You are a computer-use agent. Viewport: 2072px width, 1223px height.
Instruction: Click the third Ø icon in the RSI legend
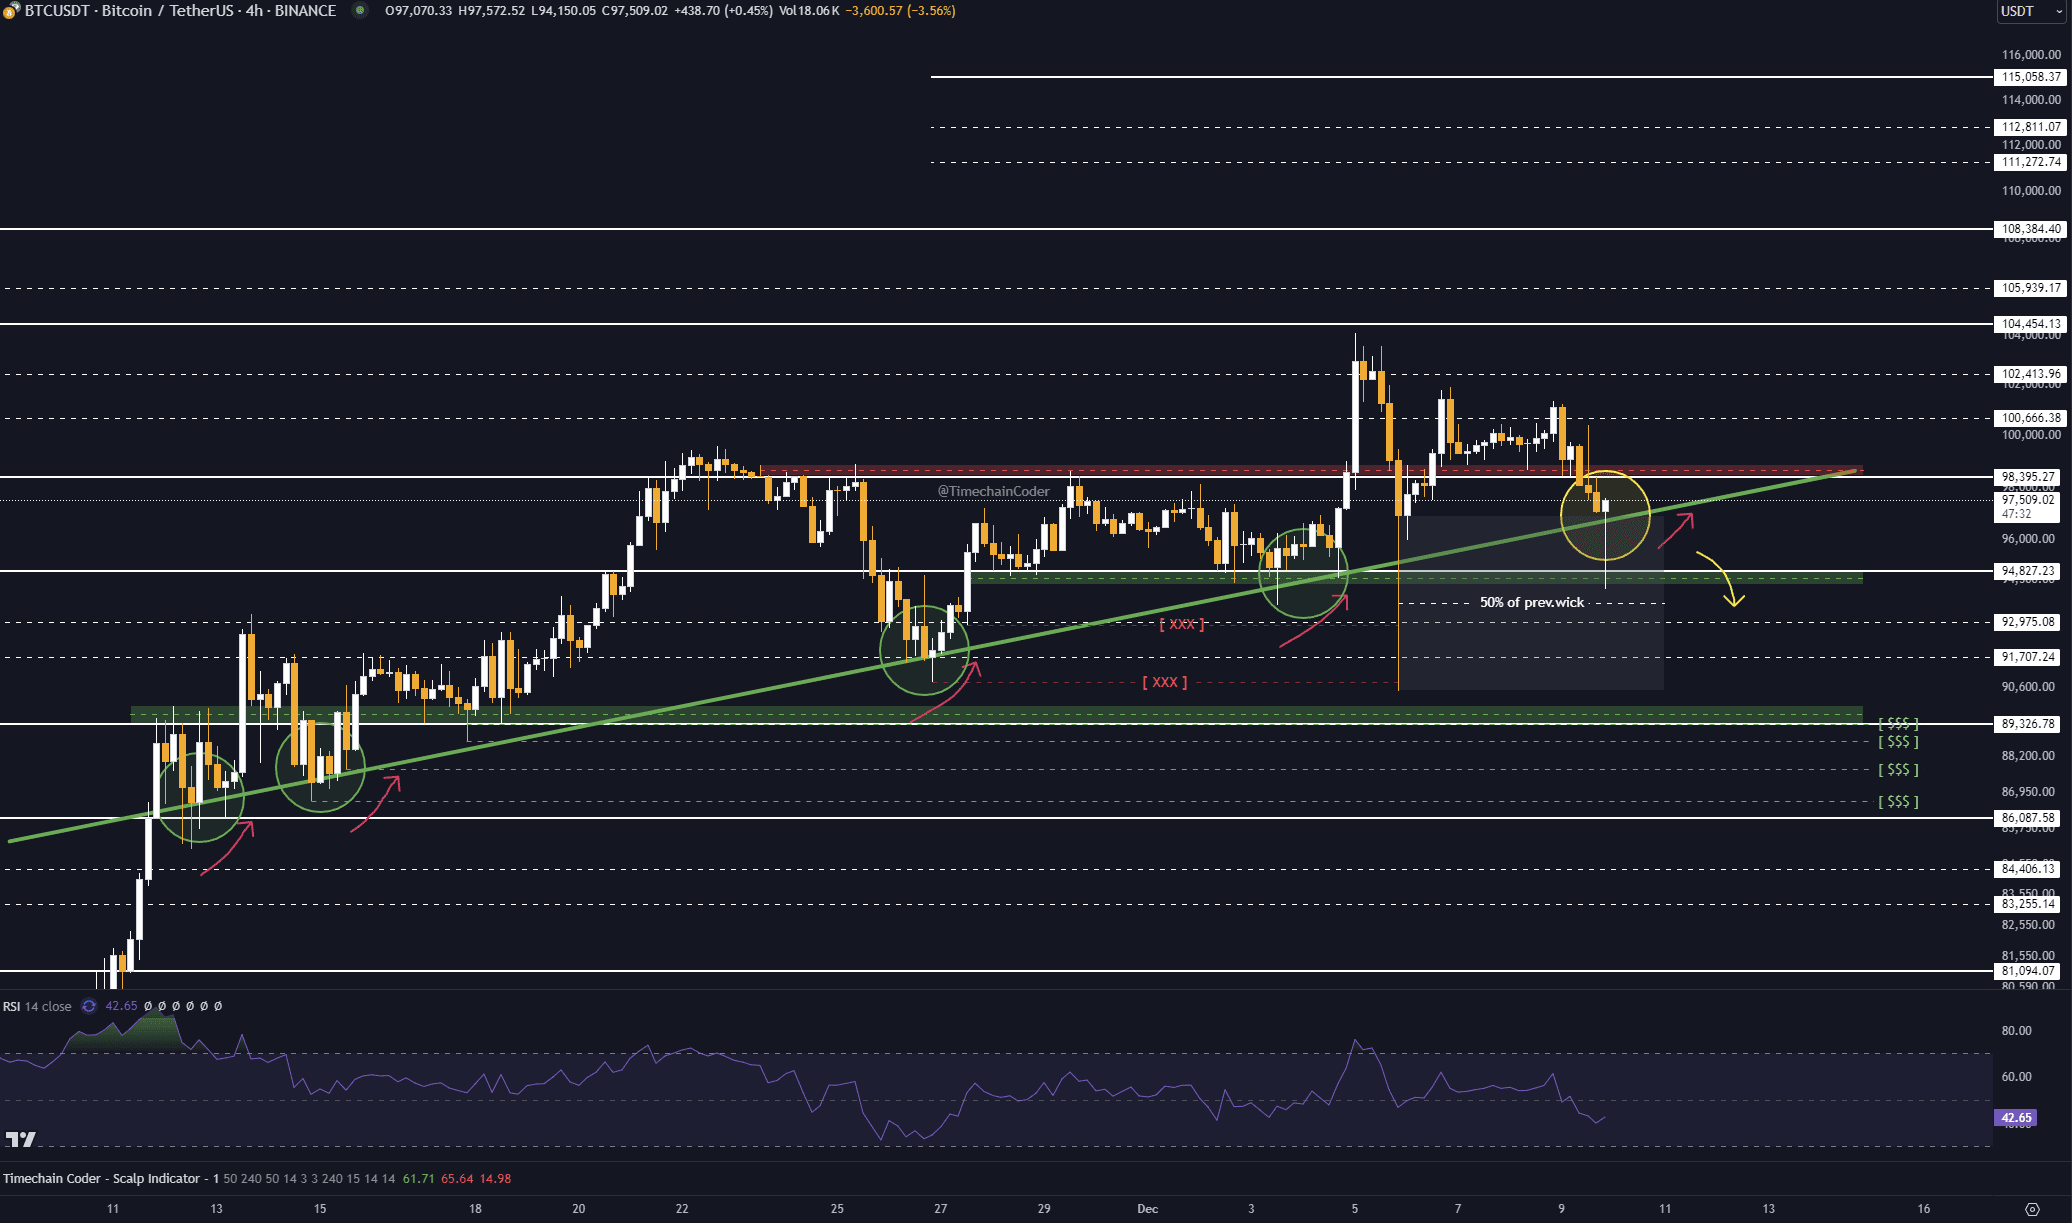coord(176,1006)
